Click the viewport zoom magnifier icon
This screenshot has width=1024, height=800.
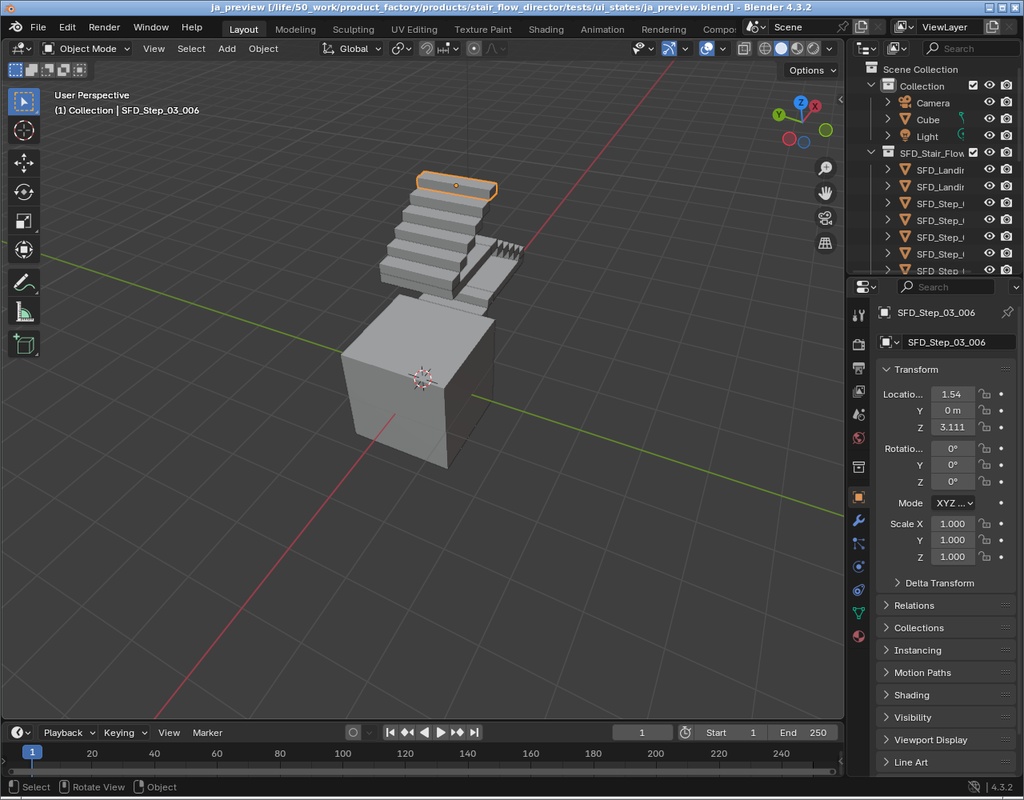pos(825,168)
